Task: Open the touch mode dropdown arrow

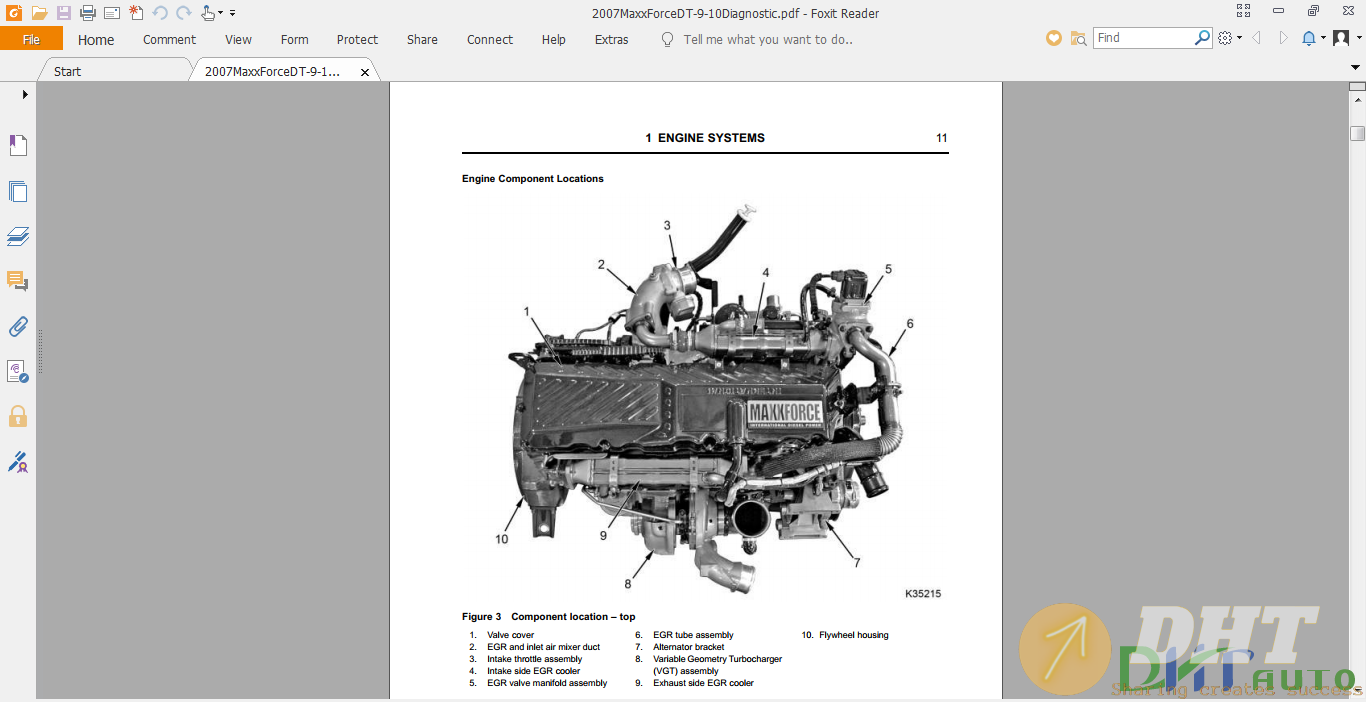Action: (221, 14)
